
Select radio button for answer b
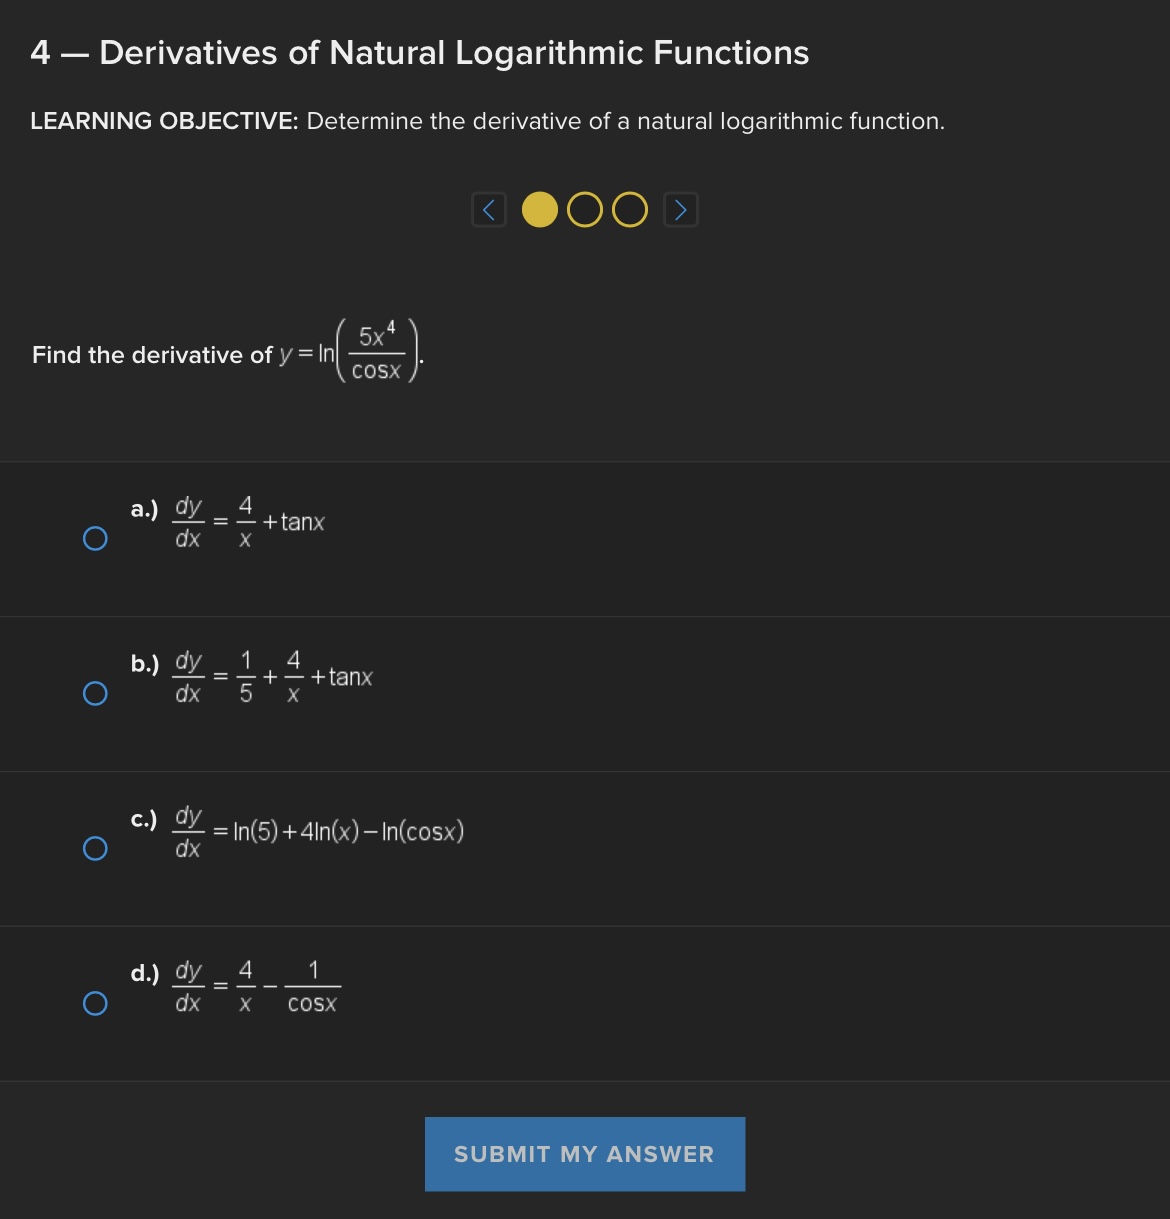pos(95,692)
